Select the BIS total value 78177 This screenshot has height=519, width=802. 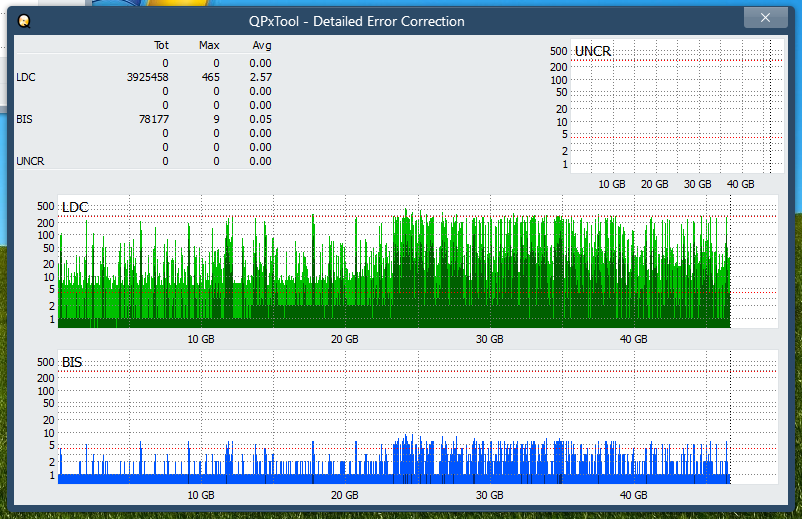point(153,119)
